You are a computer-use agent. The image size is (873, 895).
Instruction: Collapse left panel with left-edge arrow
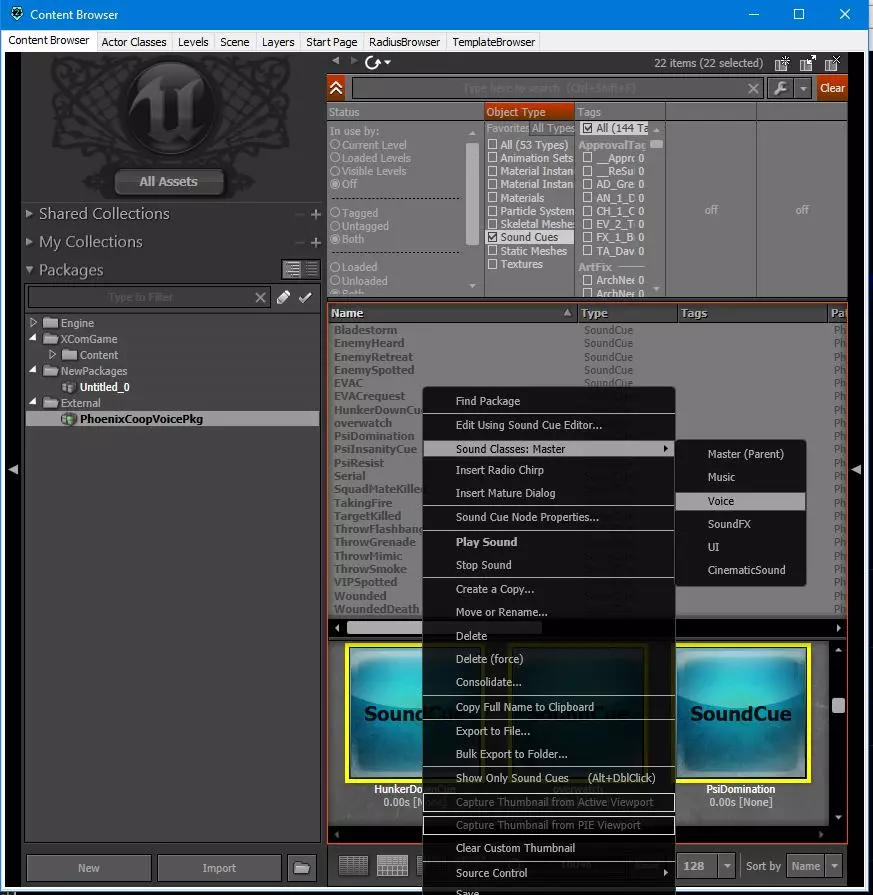(13, 469)
